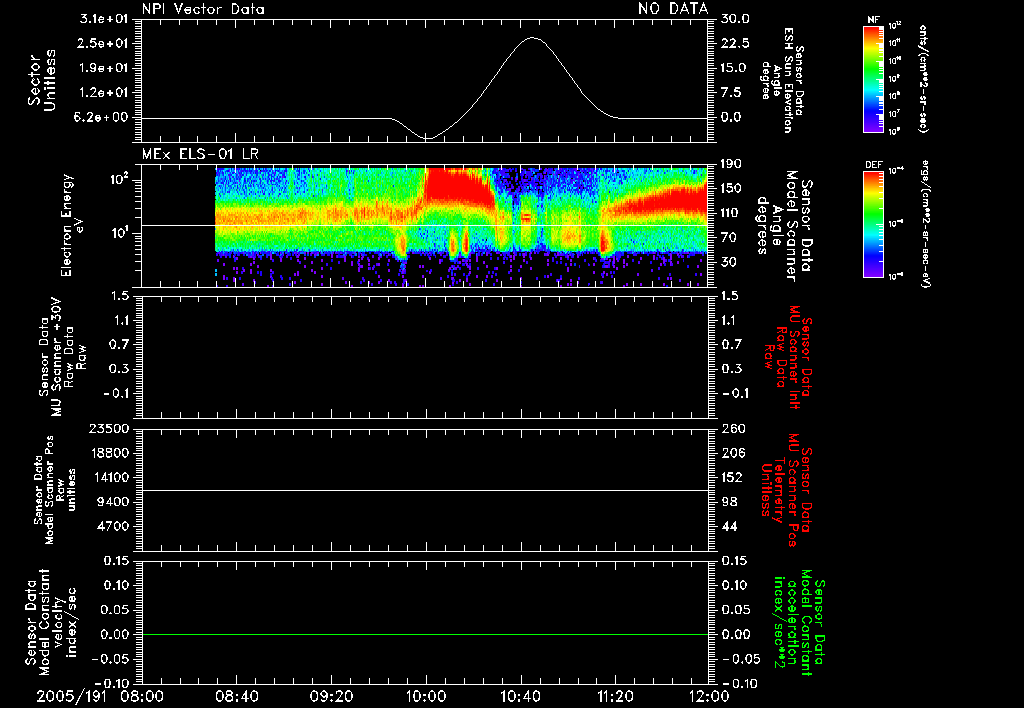The height and width of the screenshot is (708, 1024).
Task: Click the DEF energy flux color bar
Action: tap(874, 224)
